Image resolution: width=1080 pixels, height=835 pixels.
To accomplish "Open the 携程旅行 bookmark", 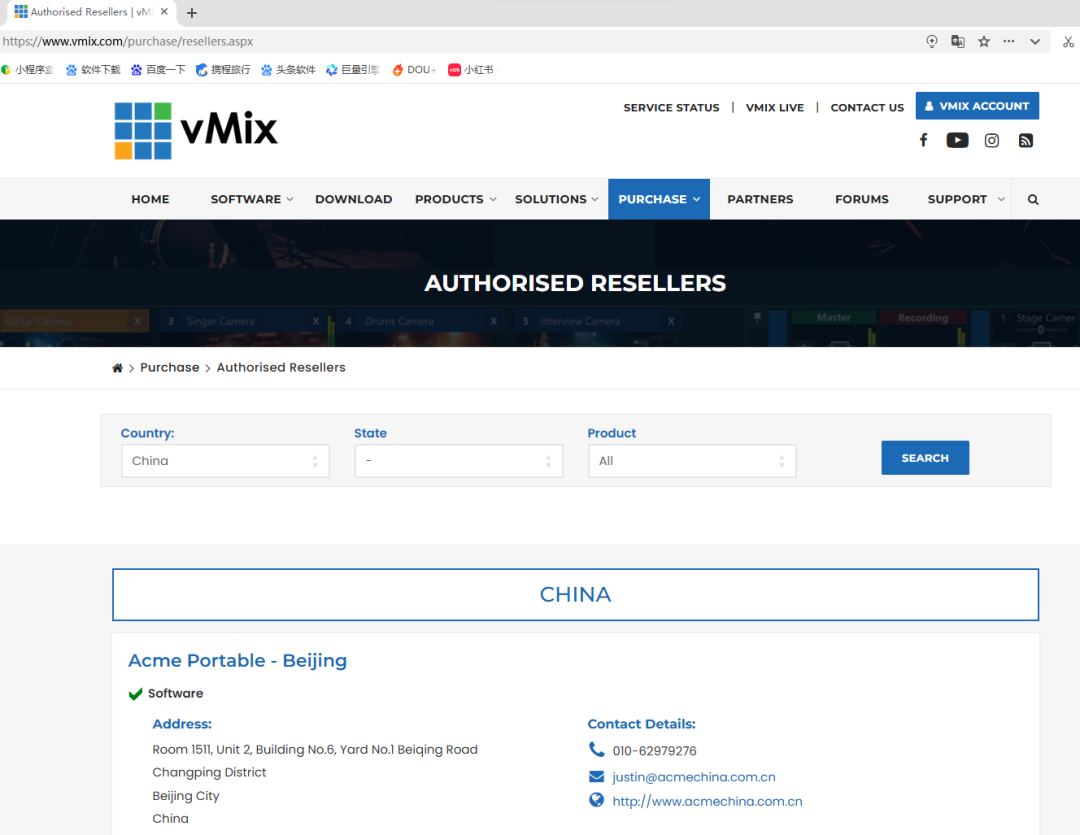I will coord(223,70).
